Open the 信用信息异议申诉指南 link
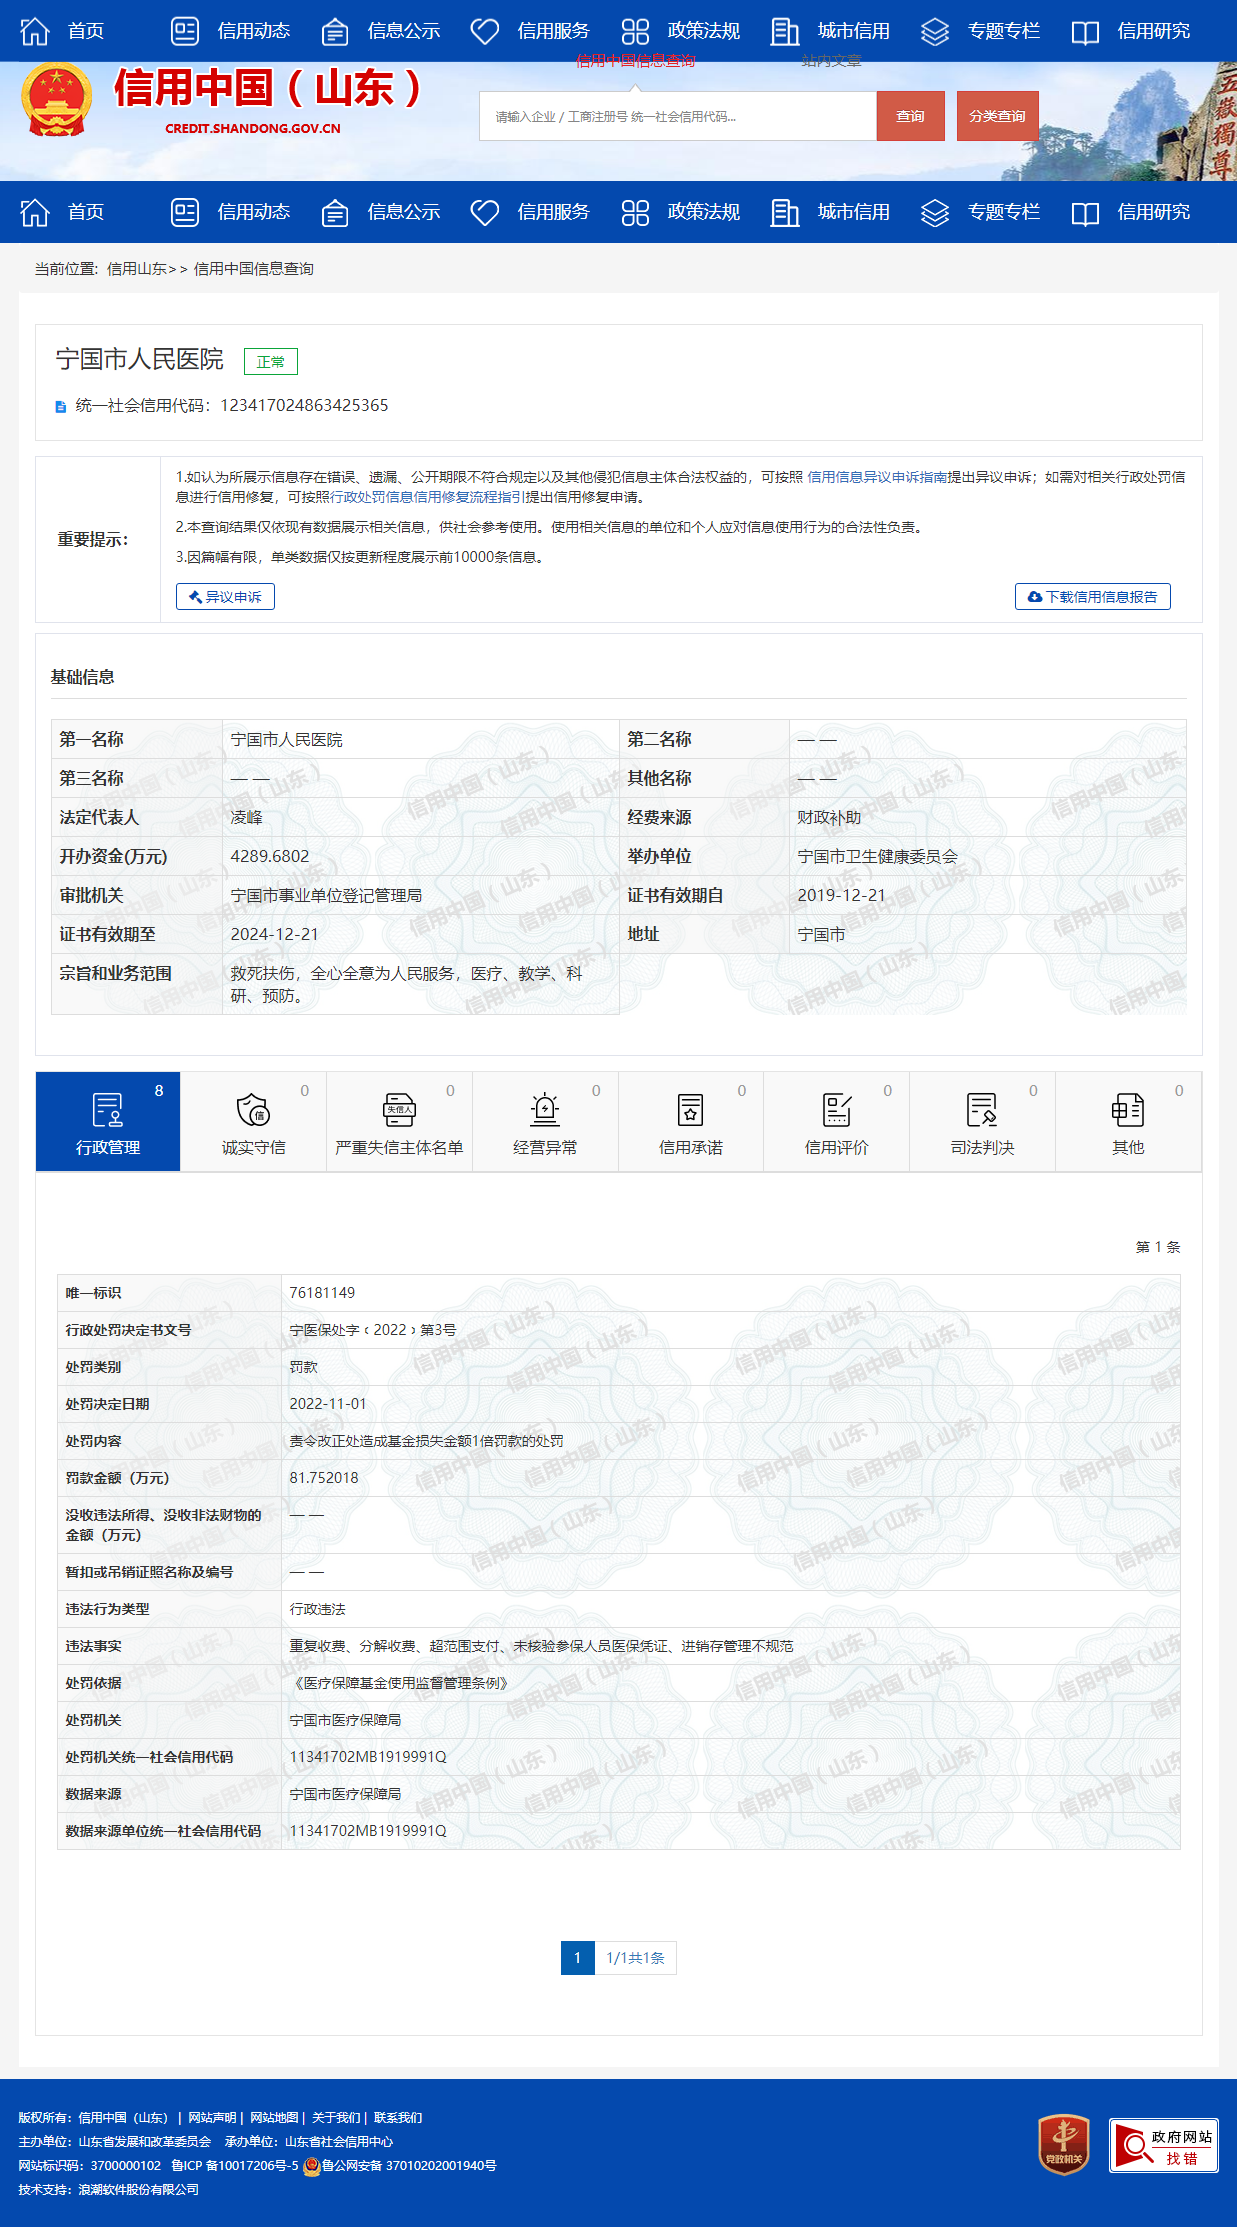 pyautogui.click(x=877, y=477)
